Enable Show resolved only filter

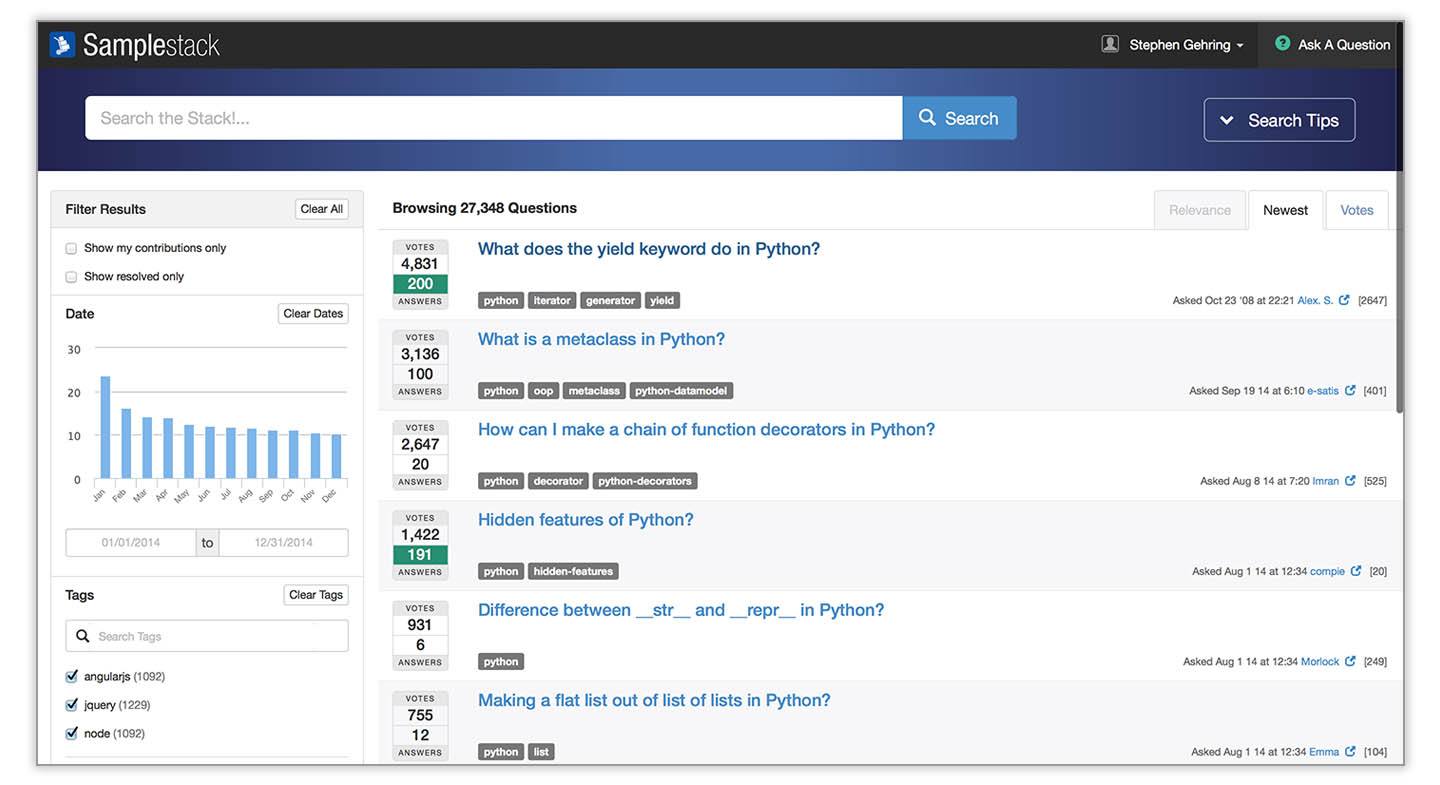[x=71, y=277]
